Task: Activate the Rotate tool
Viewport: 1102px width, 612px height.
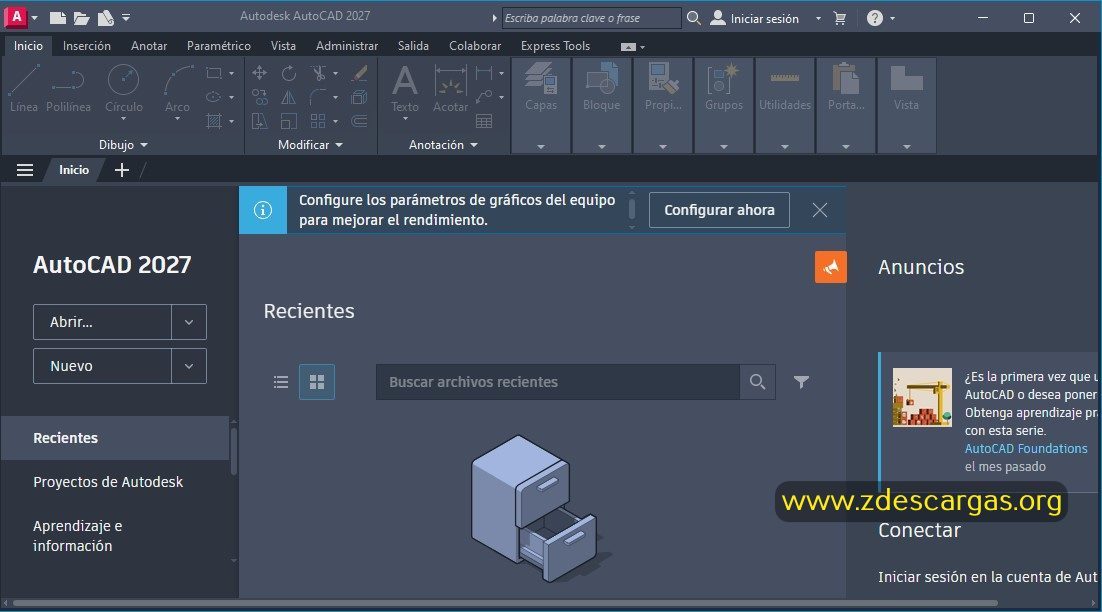Action: coord(289,73)
